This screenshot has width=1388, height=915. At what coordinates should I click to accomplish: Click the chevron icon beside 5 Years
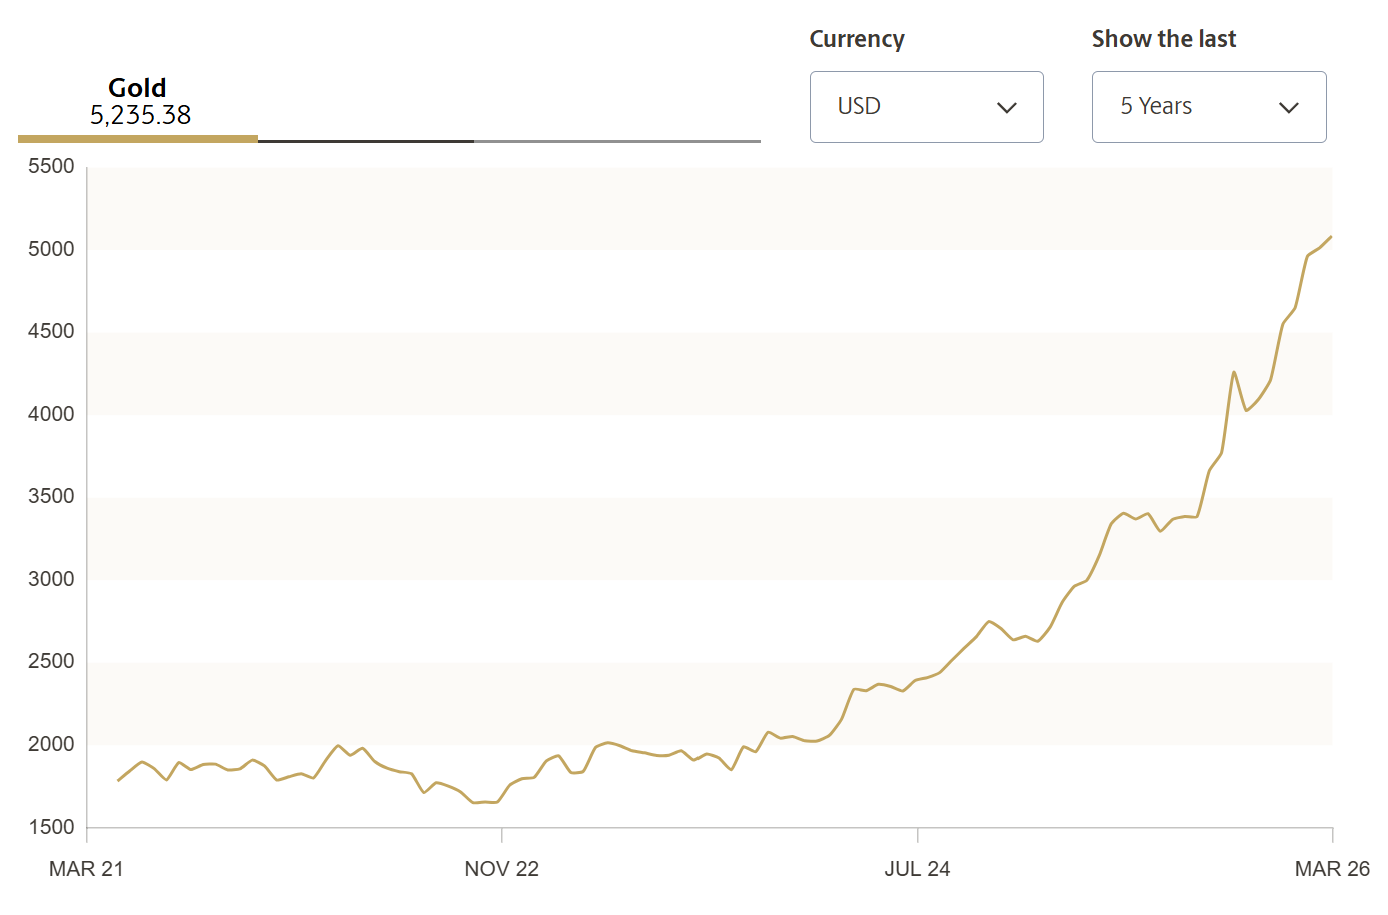pyautogui.click(x=1289, y=107)
